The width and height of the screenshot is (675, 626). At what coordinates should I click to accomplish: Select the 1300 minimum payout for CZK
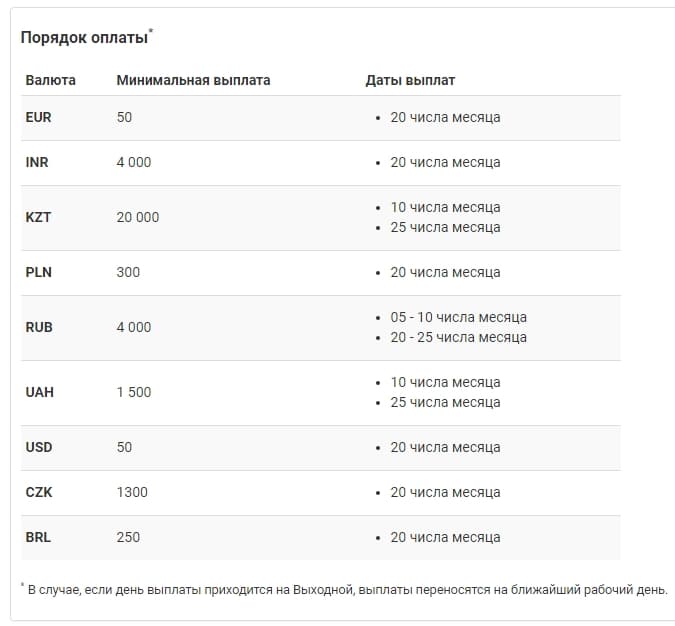point(132,492)
